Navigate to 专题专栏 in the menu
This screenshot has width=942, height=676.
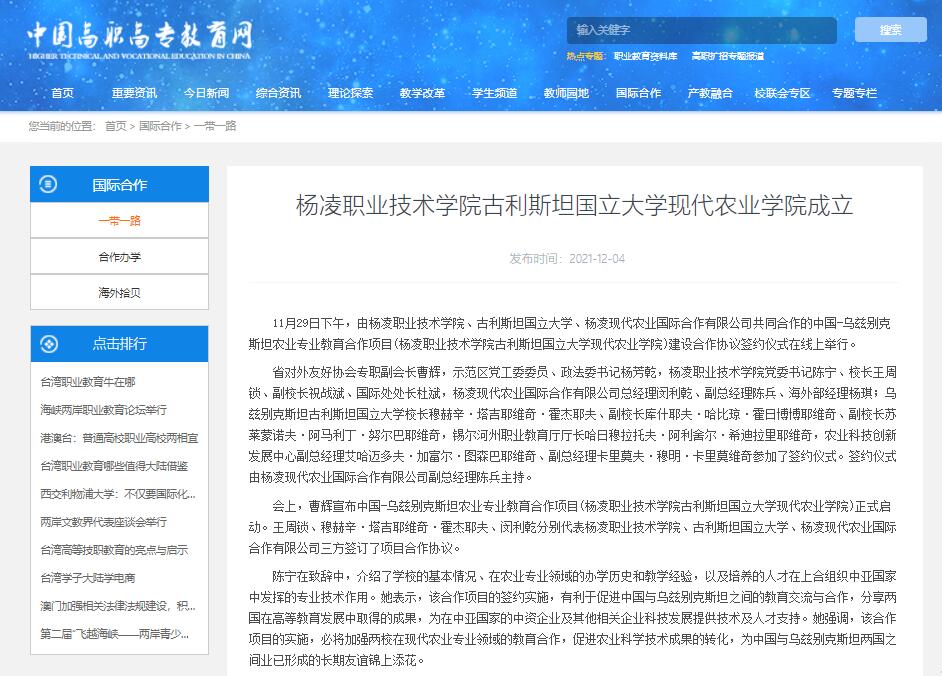coord(854,93)
